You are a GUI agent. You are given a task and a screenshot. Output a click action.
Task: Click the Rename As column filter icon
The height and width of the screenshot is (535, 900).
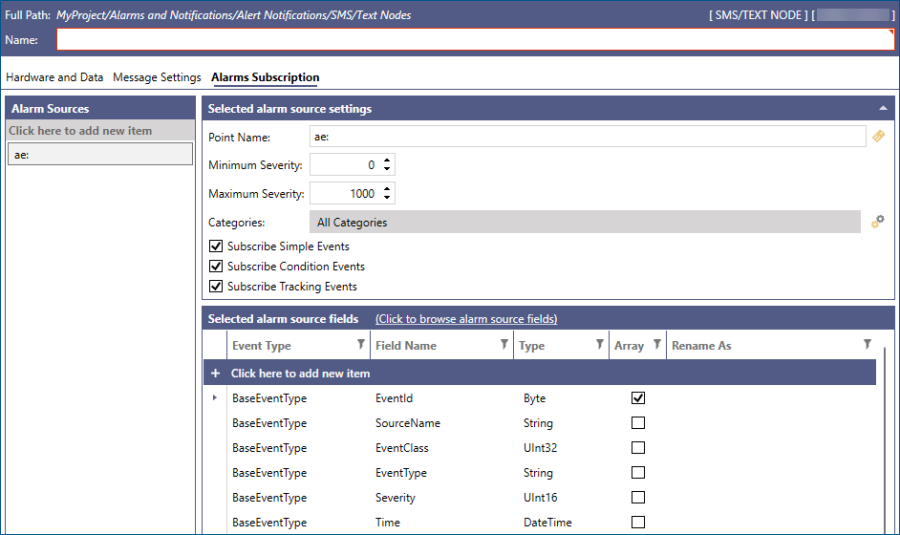pyautogui.click(x=867, y=345)
